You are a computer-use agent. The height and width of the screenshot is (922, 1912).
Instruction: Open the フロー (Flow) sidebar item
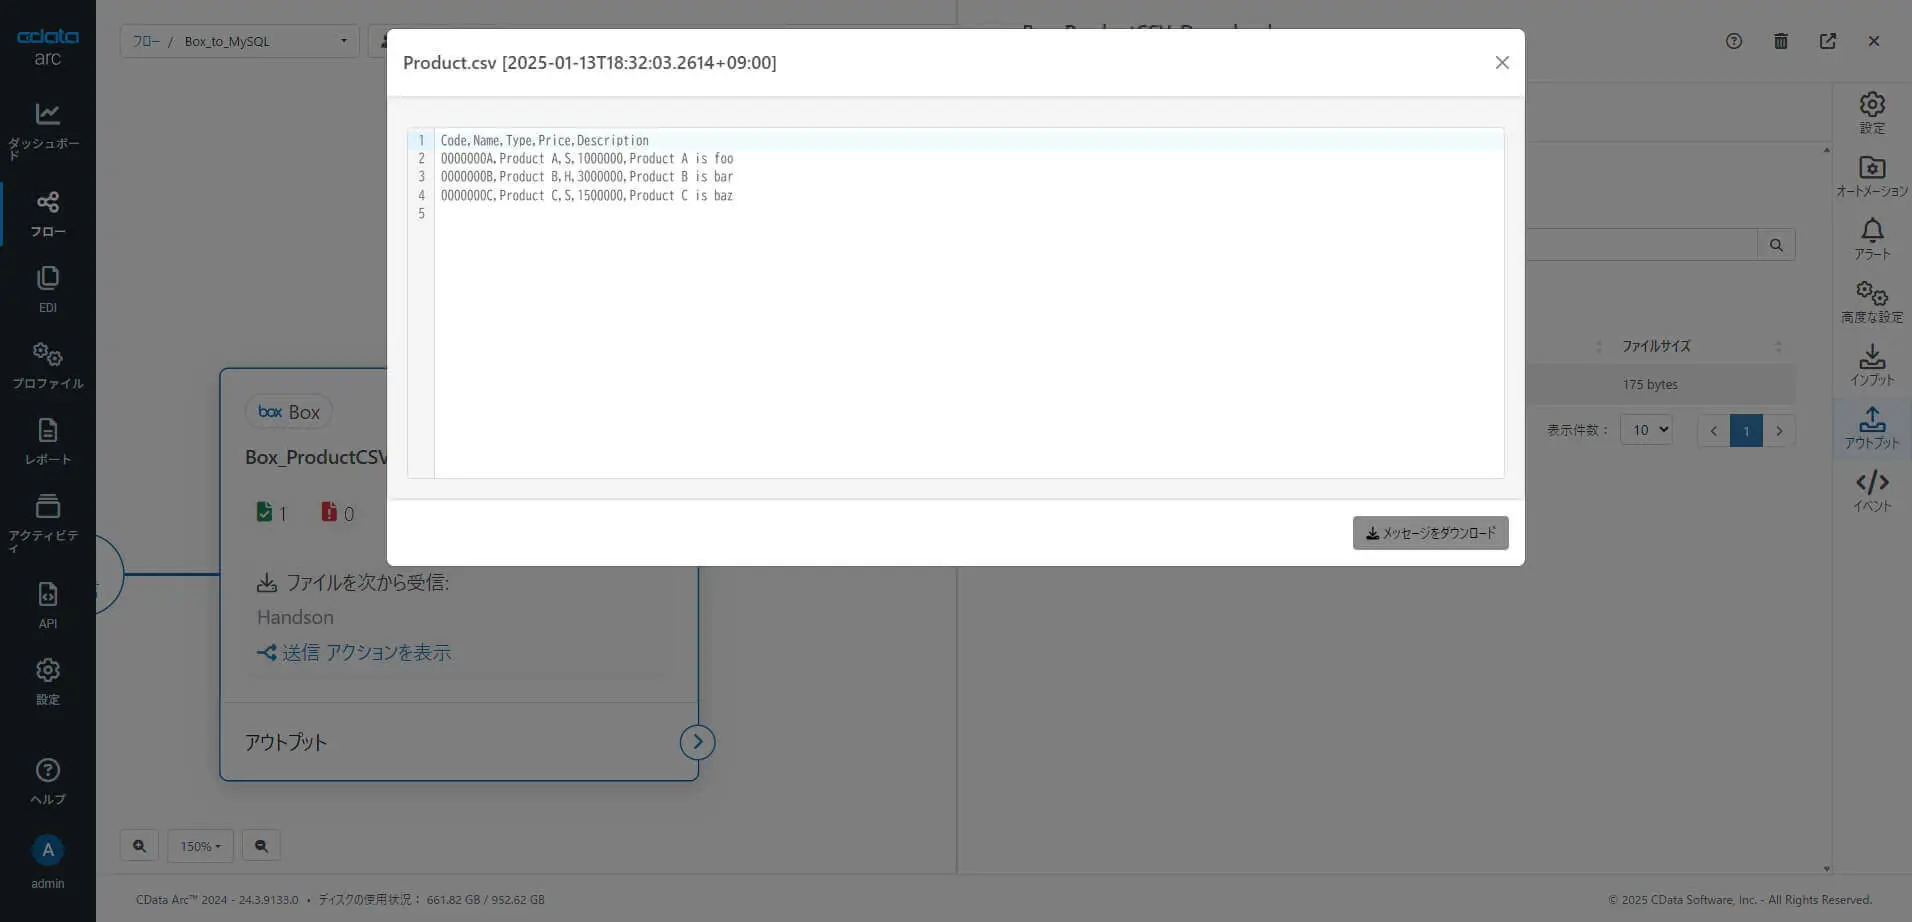[x=47, y=214]
